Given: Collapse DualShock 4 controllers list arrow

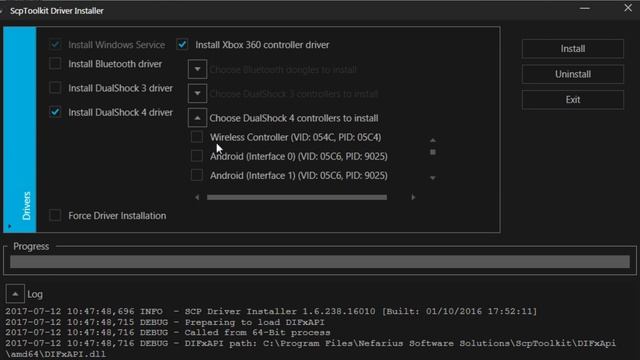Looking at the screenshot, I should coord(197,118).
